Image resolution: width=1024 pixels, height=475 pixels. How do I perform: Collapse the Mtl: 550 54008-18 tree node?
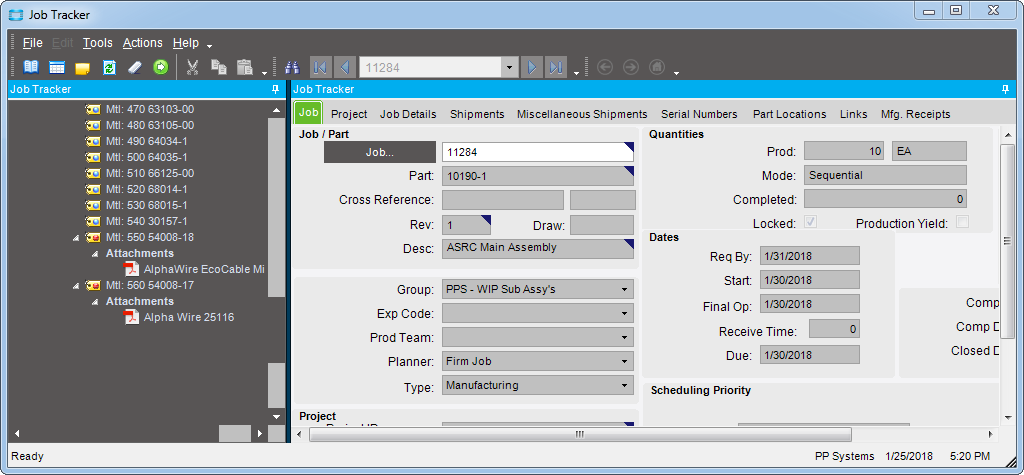(x=77, y=237)
